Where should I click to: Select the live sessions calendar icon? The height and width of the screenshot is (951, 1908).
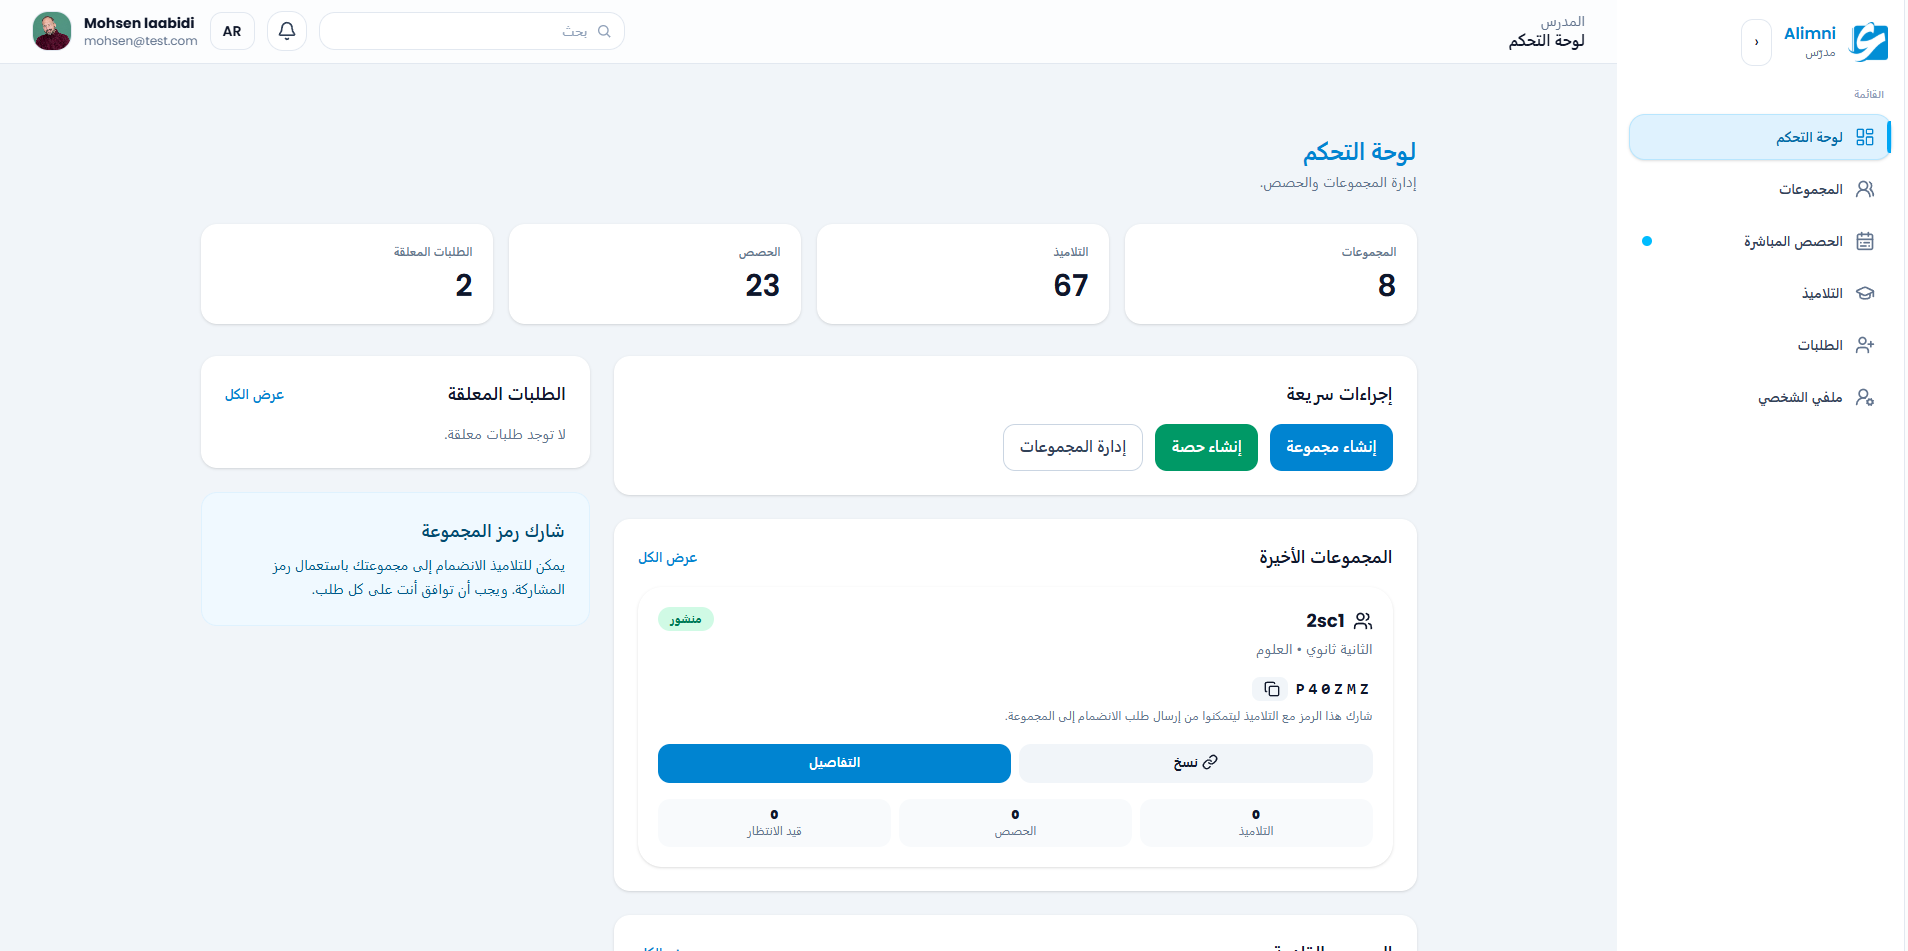[1865, 241]
